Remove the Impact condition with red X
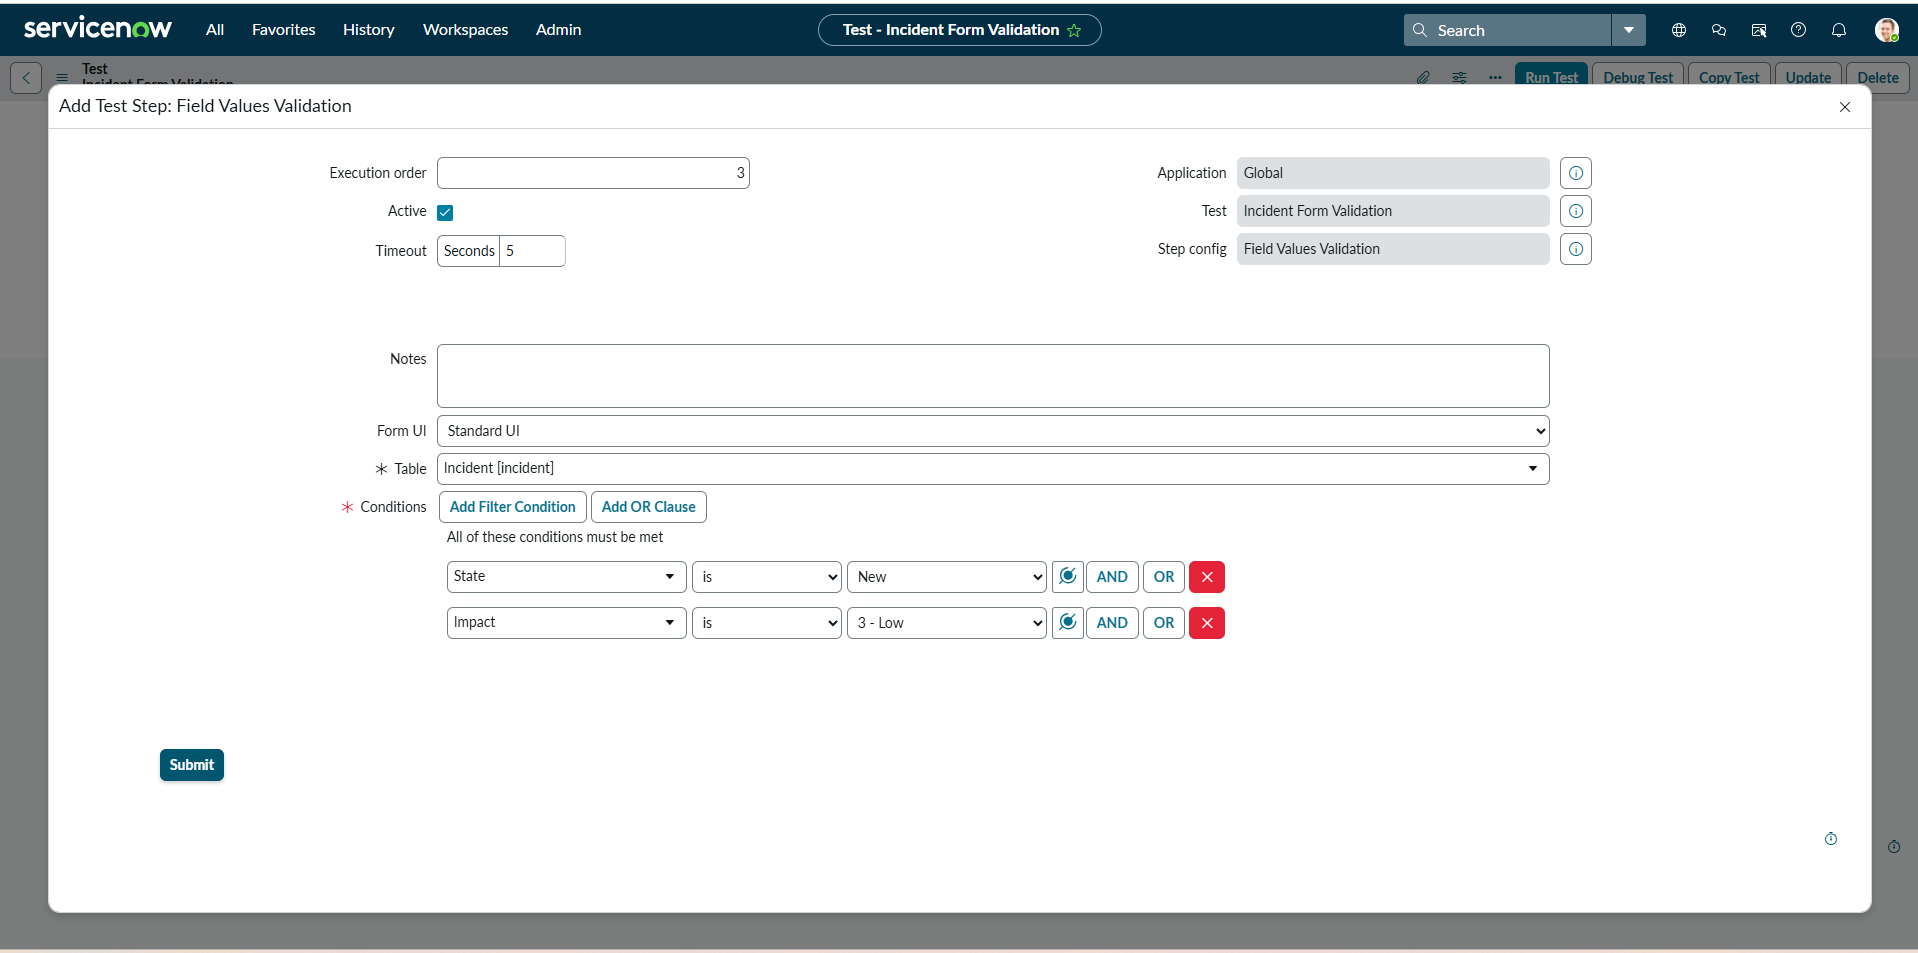 (1206, 623)
